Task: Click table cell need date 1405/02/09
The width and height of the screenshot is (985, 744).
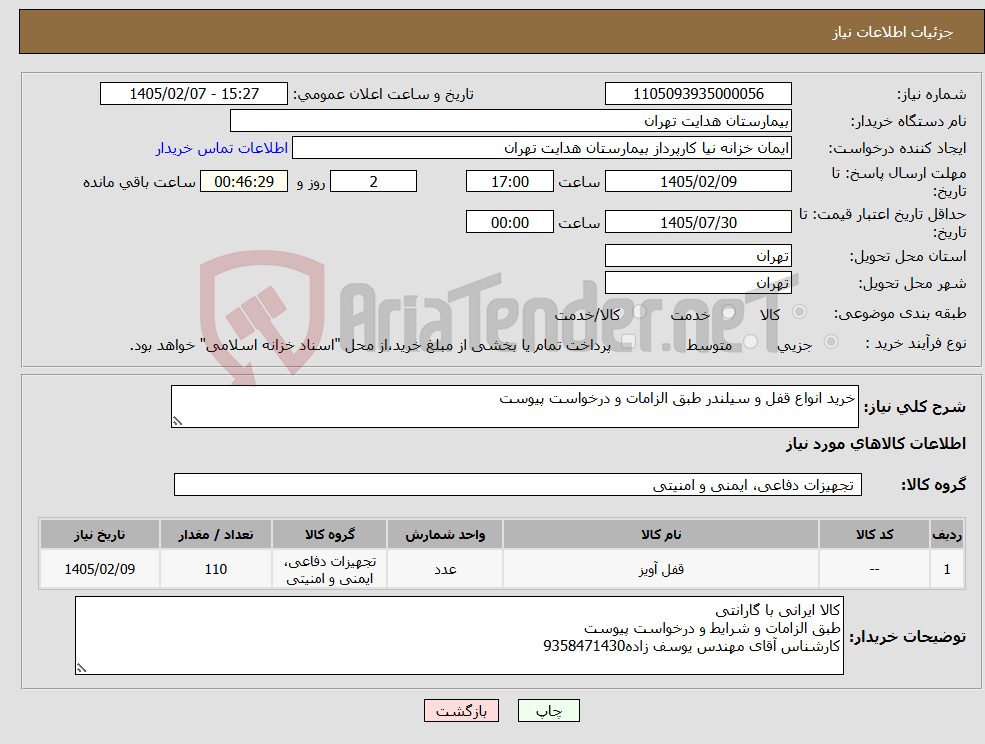Action: click(99, 569)
